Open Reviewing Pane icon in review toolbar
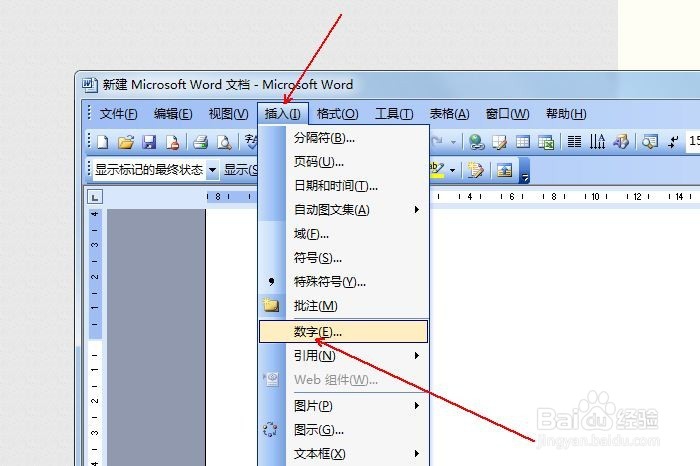This screenshot has width=700, height=466. 504,170
